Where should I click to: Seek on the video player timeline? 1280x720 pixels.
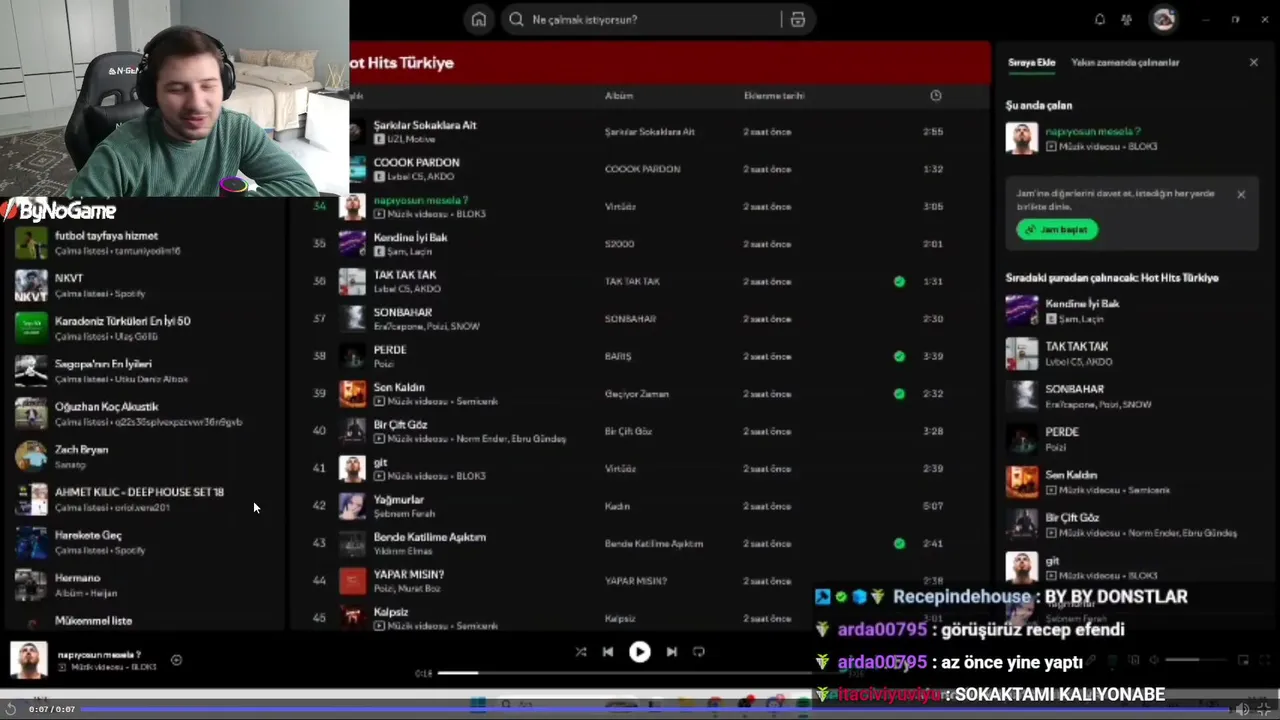pyautogui.click(x=655, y=709)
